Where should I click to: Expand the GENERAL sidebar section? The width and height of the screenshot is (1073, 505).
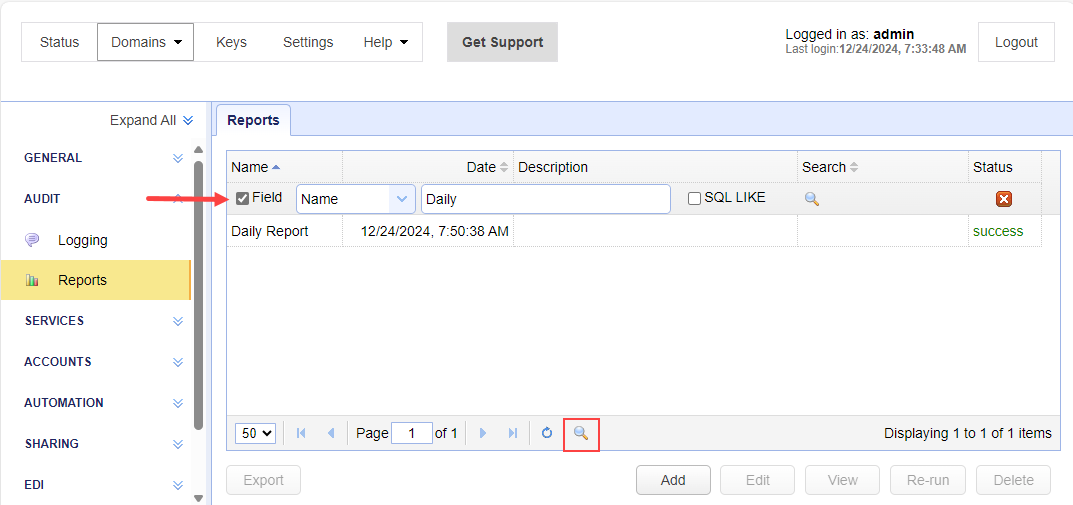[x=177, y=158]
